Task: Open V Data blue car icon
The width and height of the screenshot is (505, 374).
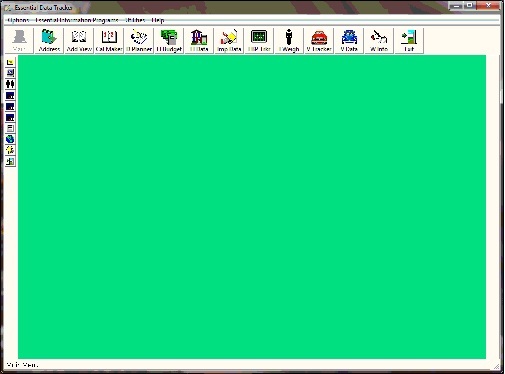Action: [x=349, y=40]
